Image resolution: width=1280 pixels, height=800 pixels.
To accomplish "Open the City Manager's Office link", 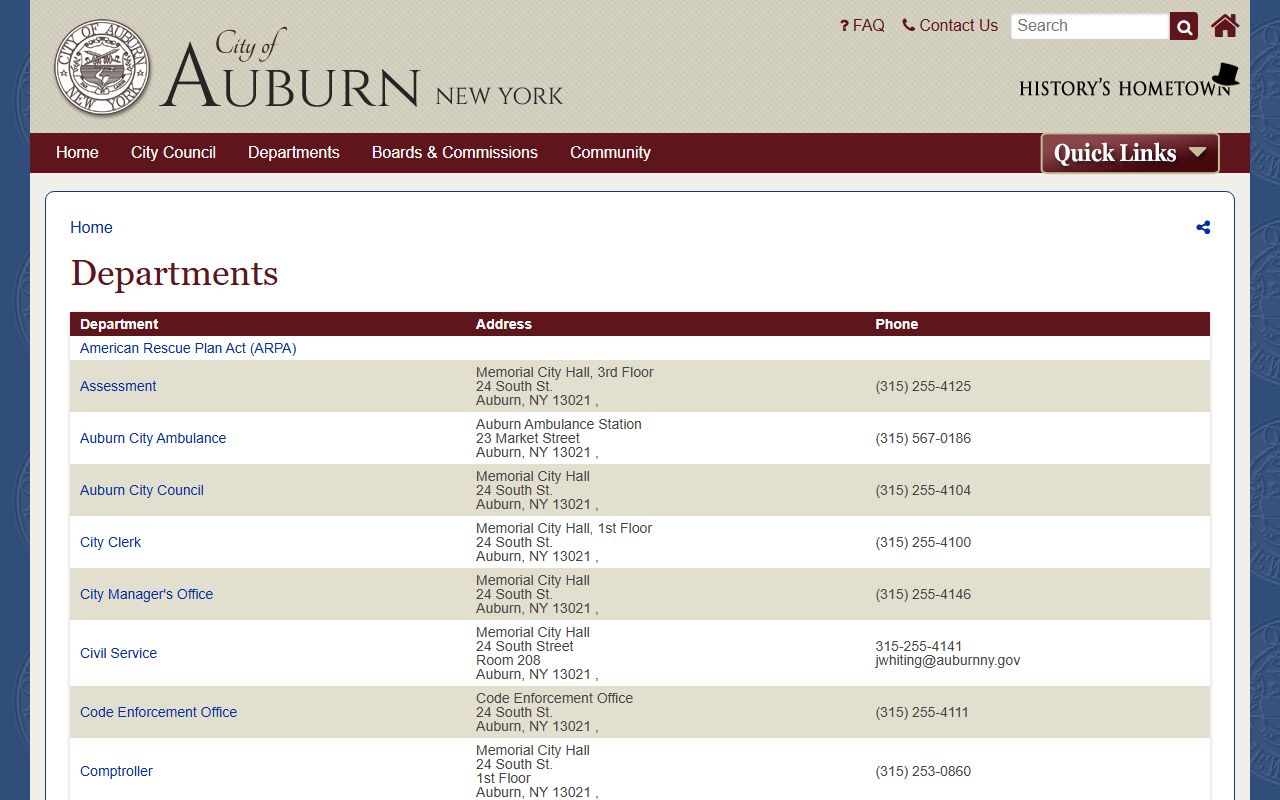I will 146,594.
